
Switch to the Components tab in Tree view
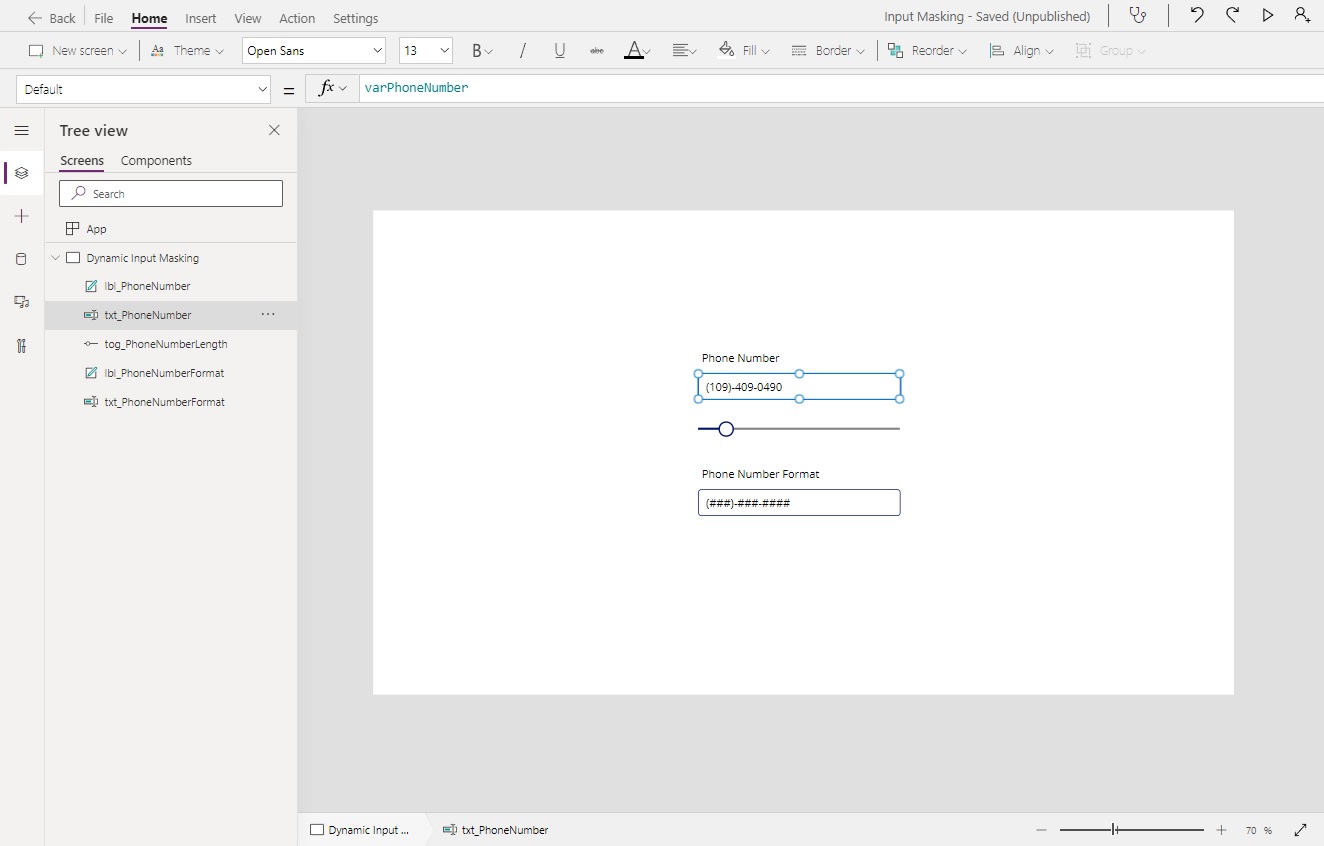(156, 161)
